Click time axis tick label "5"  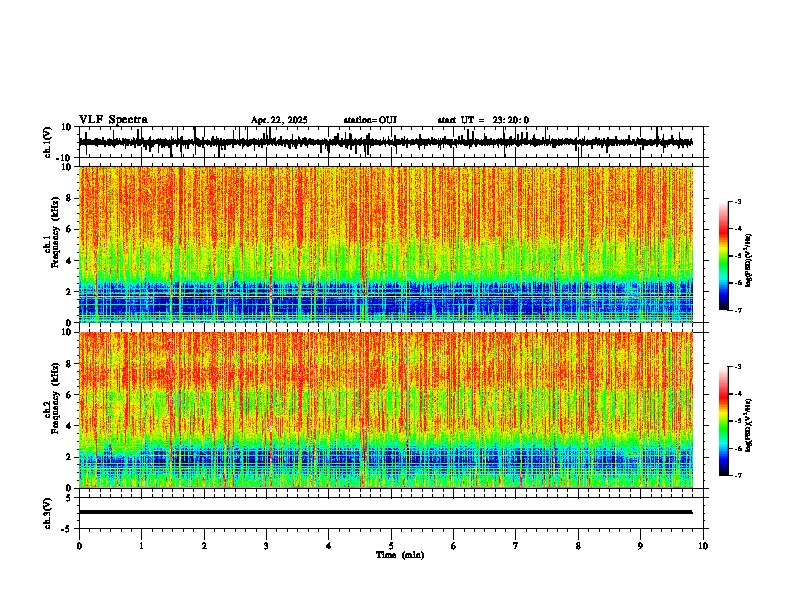(x=391, y=546)
